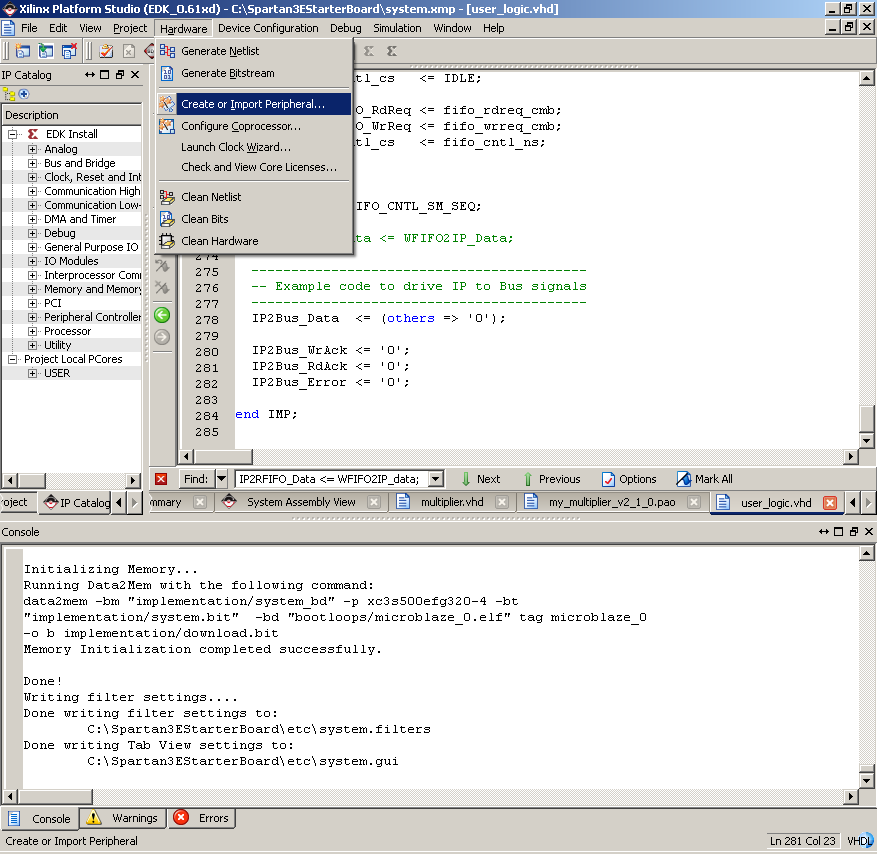Click the Configure Coprocessor menu icon

(x=167, y=126)
